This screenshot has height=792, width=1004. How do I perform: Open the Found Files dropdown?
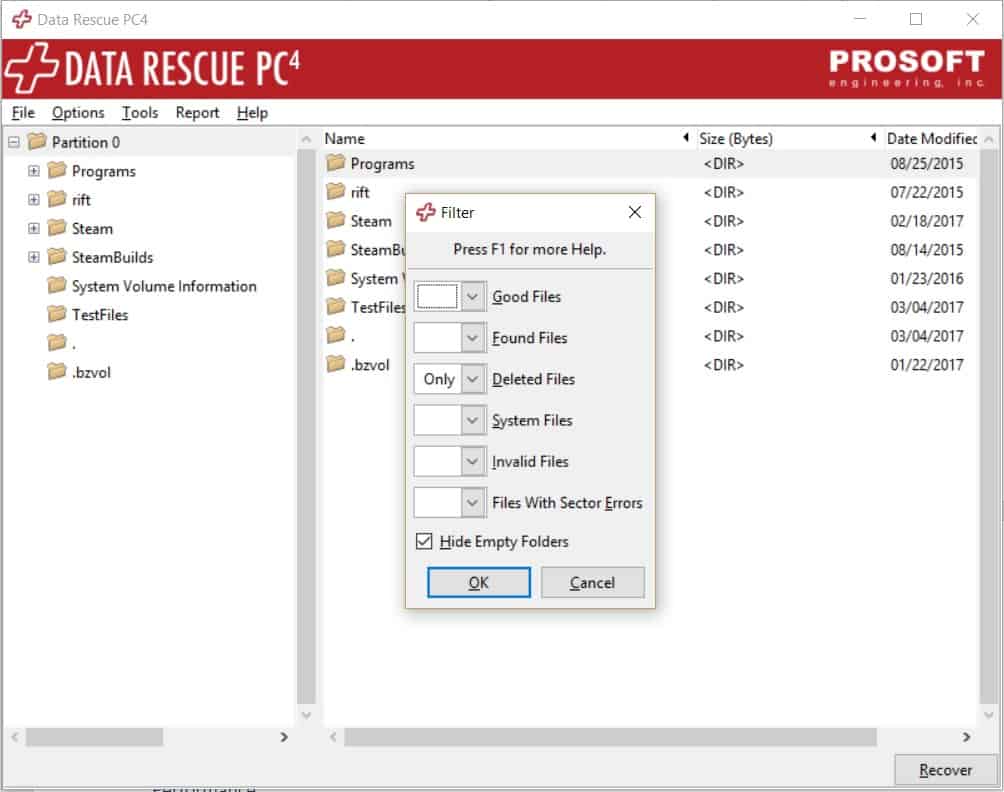point(473,337)
